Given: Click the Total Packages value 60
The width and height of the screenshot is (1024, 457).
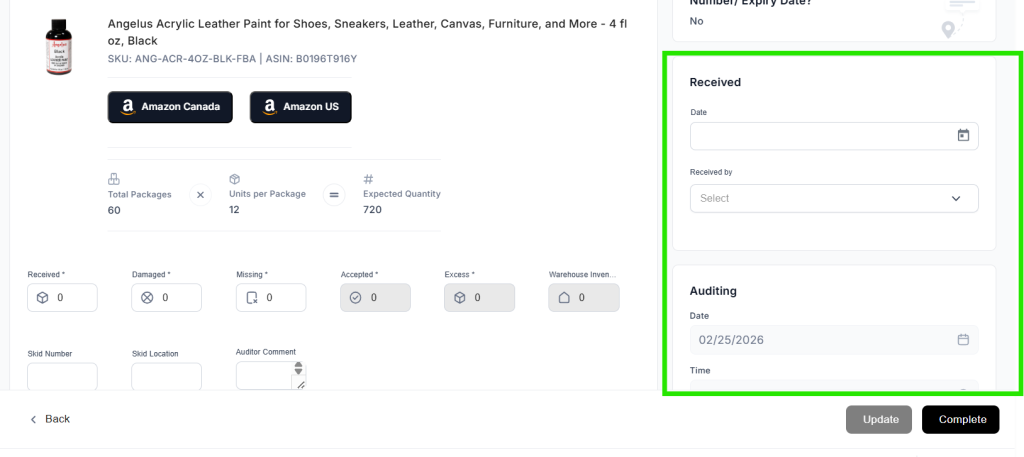Looking at the screenshot, I should pos(114,210).
